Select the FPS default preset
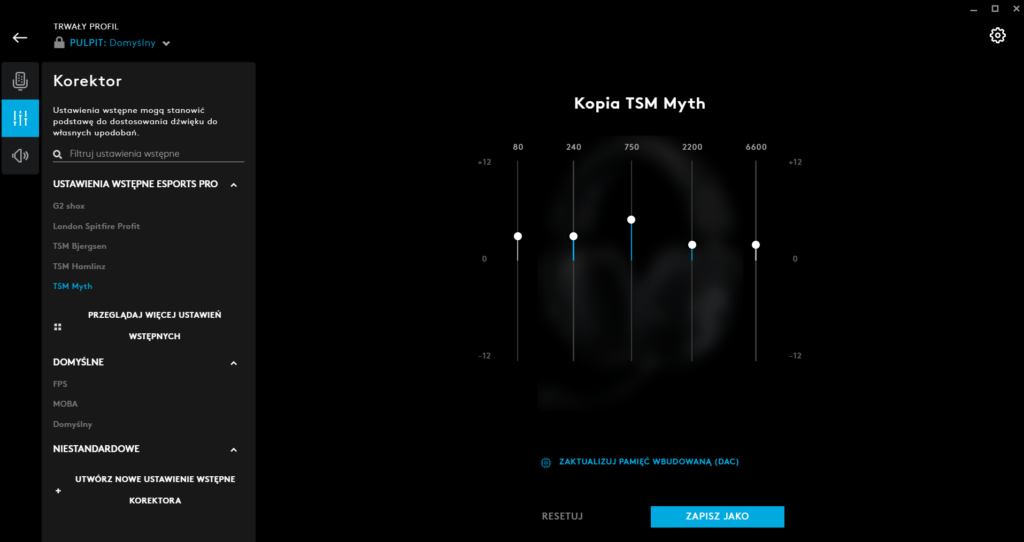Viewport: 1024px width, 542px height. click(x=61, y=384)
